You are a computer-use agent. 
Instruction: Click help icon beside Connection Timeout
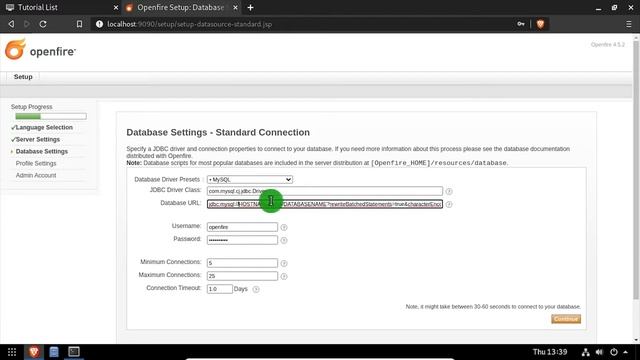256,289
